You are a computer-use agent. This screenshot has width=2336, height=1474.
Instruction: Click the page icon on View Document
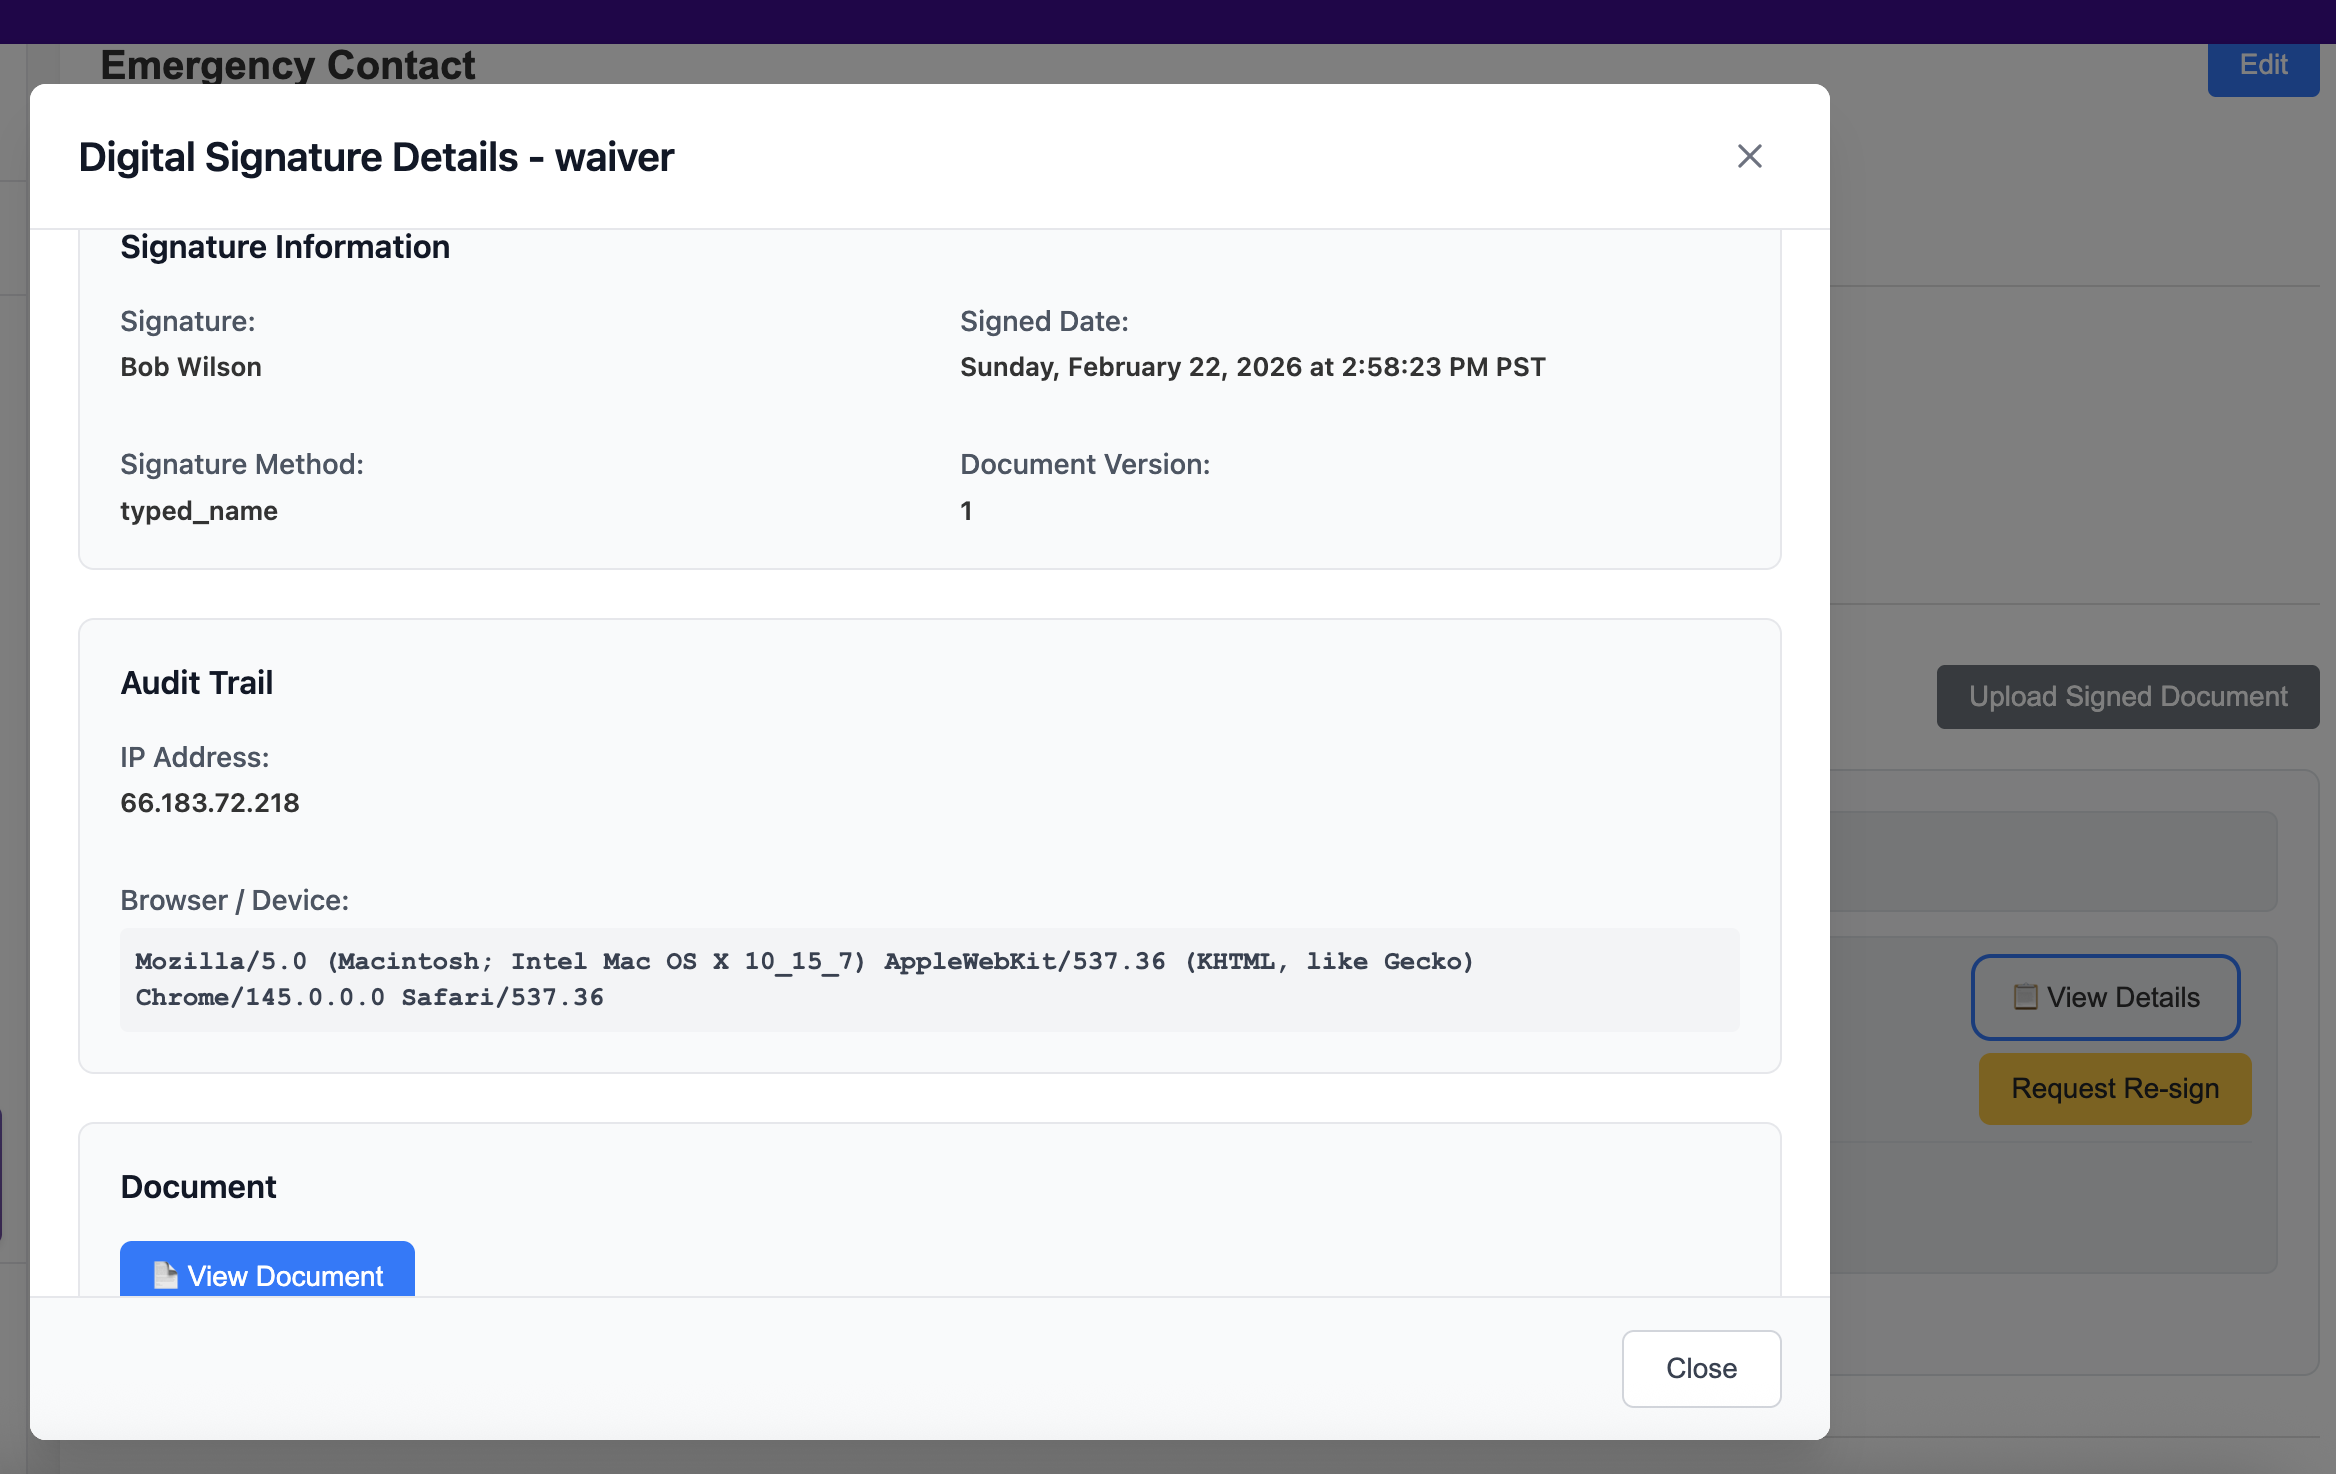[165, 1275]
